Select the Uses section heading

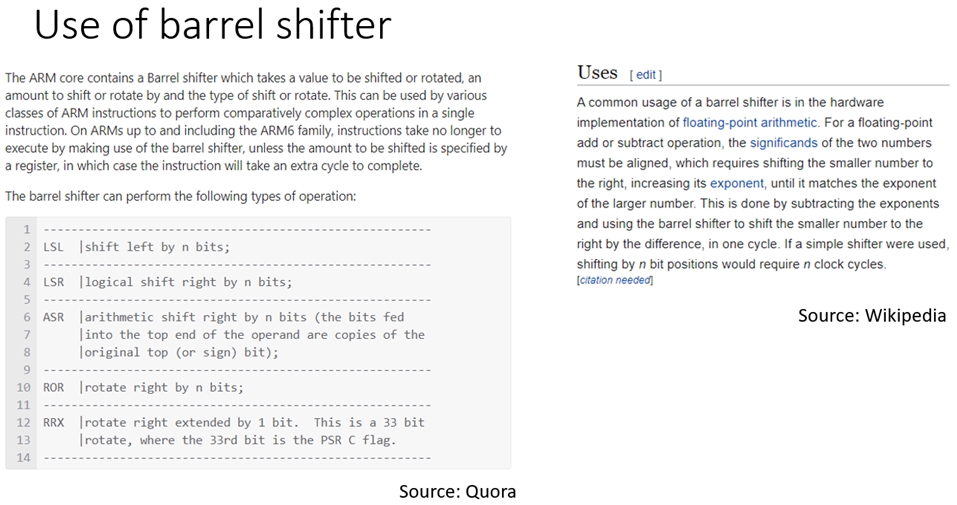click(598, 72)
